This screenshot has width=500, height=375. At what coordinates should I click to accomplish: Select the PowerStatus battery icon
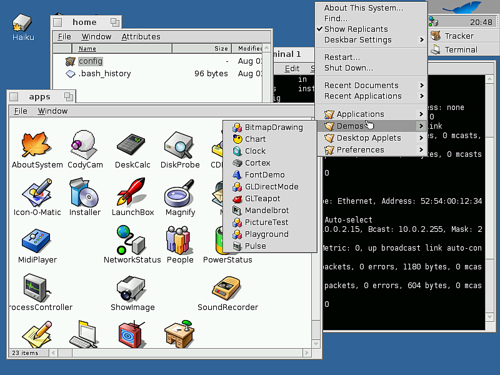pos(219,240)
